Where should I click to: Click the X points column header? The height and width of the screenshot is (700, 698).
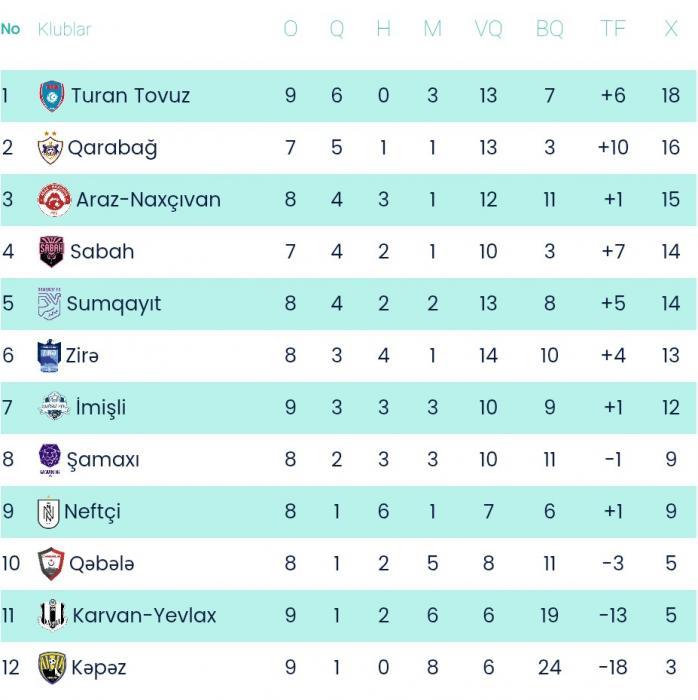coord(671,29)
